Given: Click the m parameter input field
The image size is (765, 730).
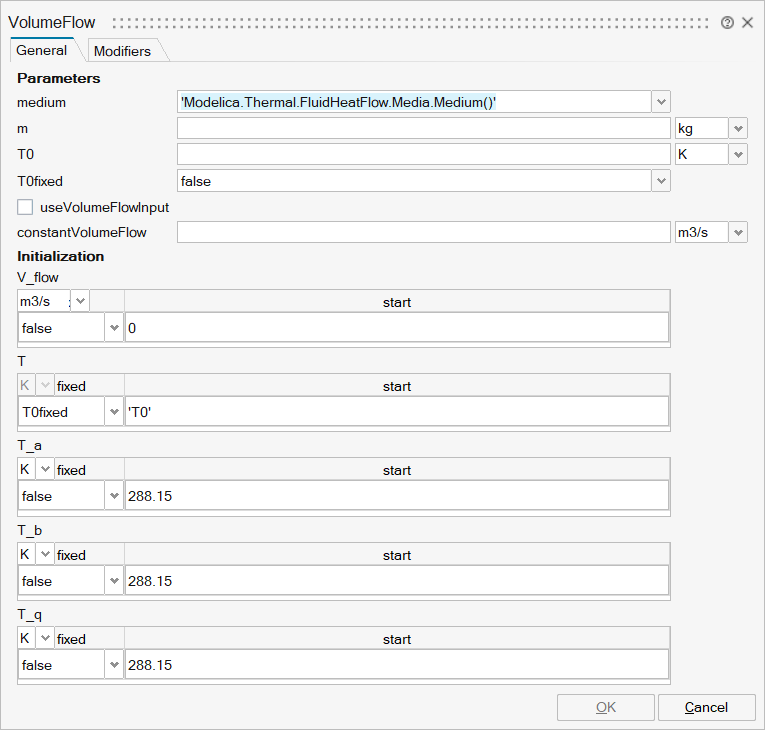Looking at the screenshot, I should (422, 129).
